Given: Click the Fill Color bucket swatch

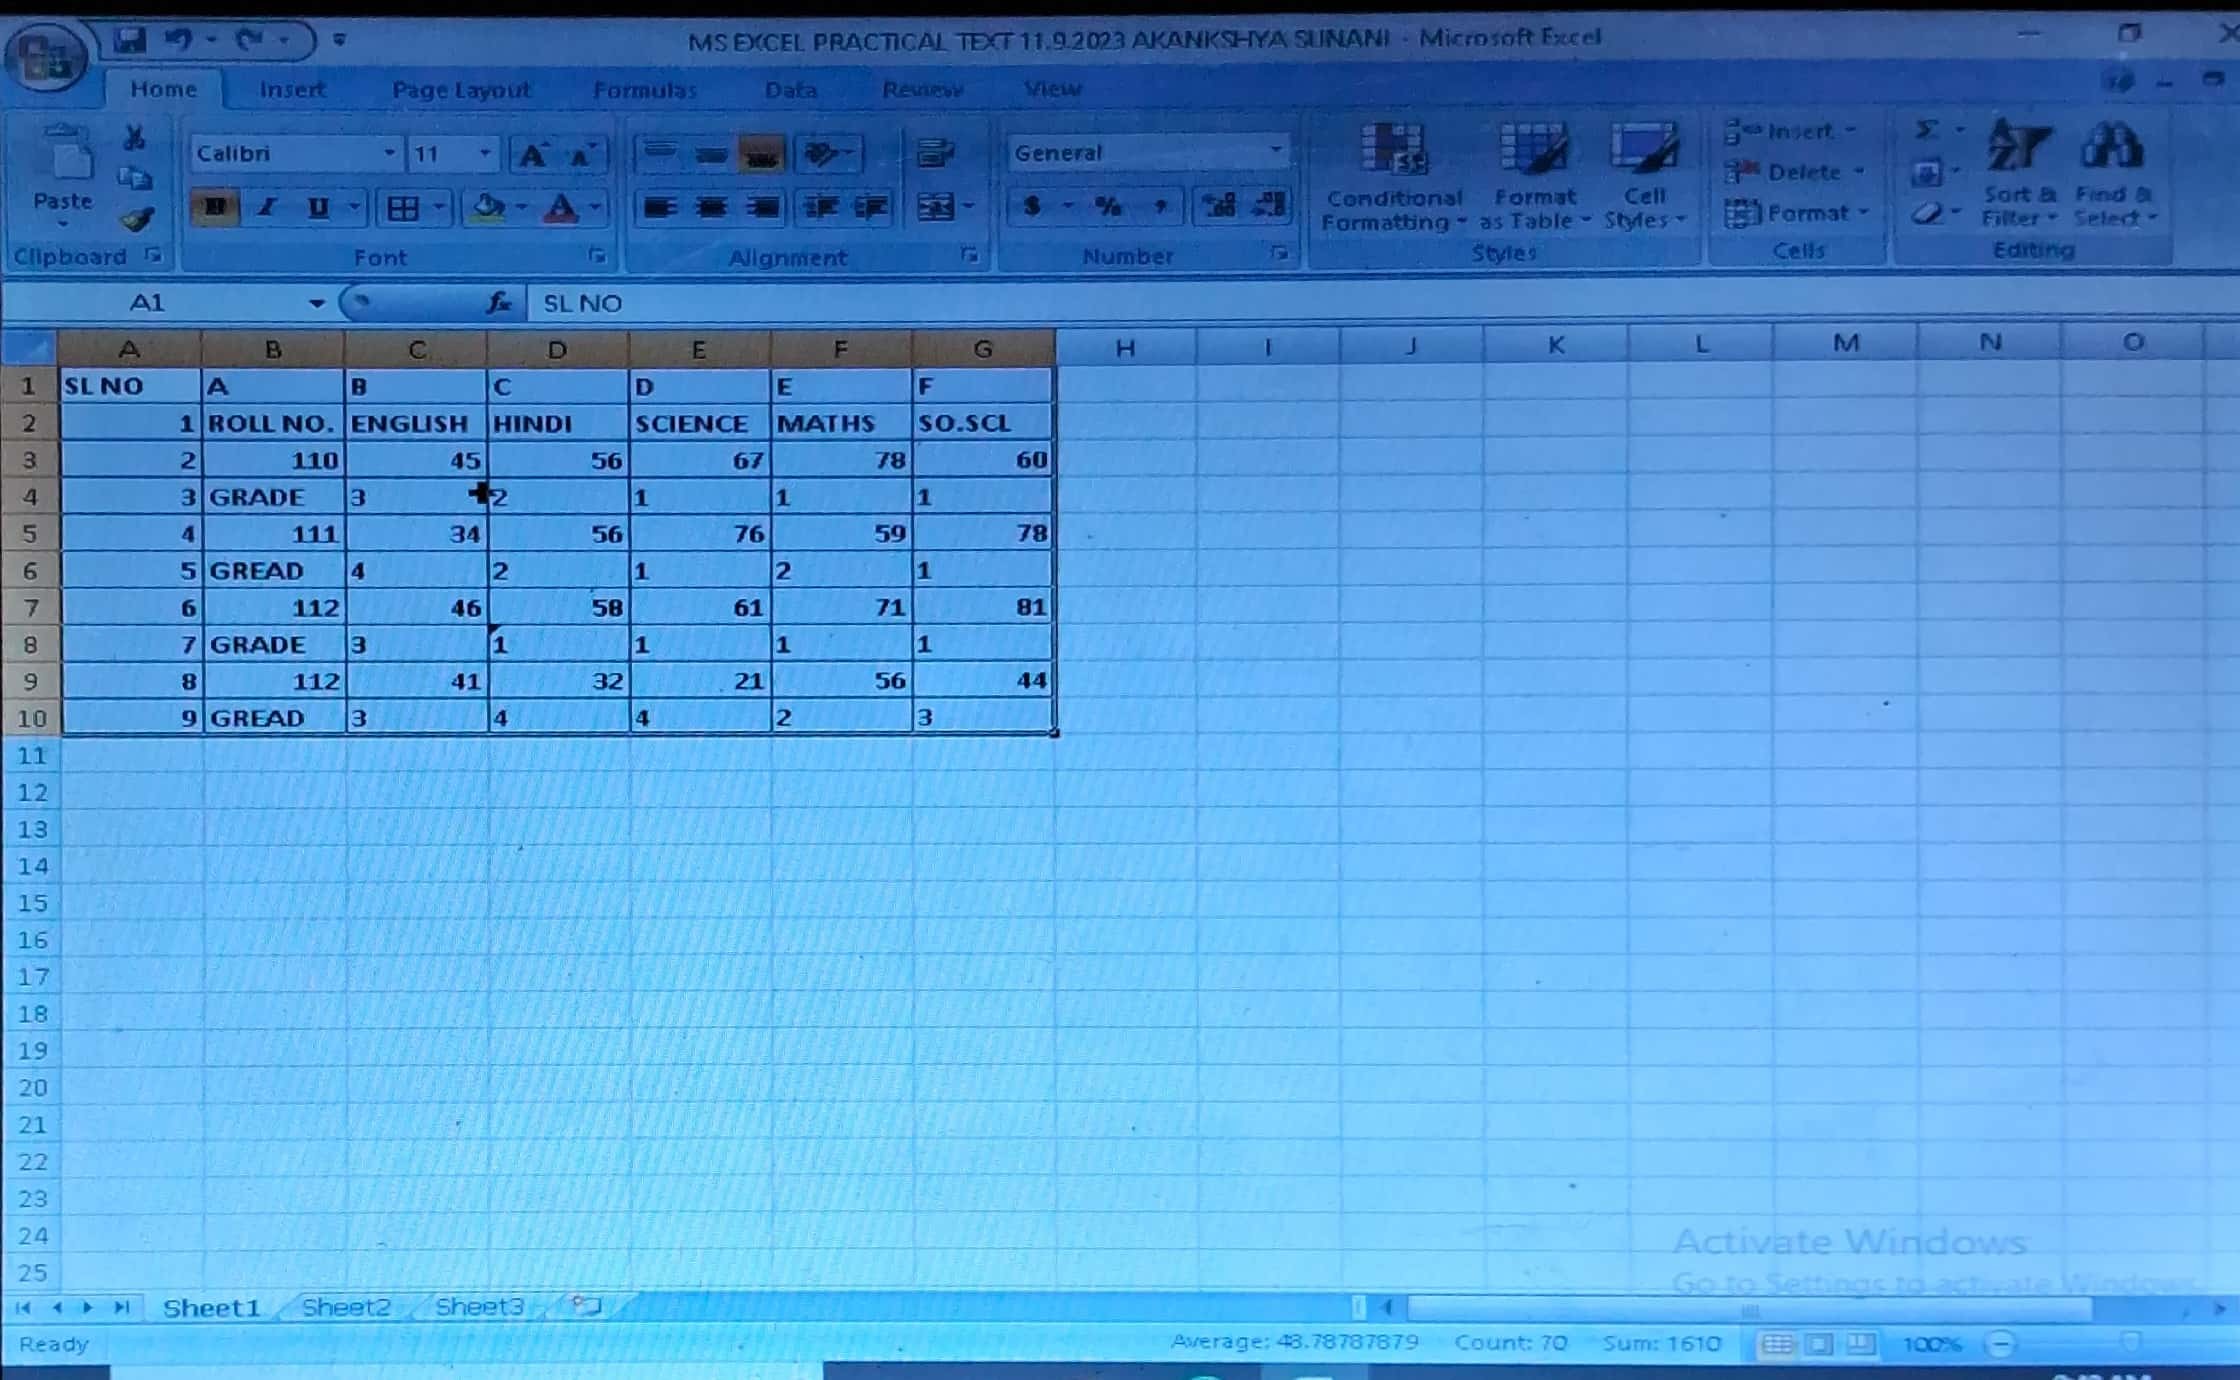Looking at the screenshot, I should (x=488, y=207).
